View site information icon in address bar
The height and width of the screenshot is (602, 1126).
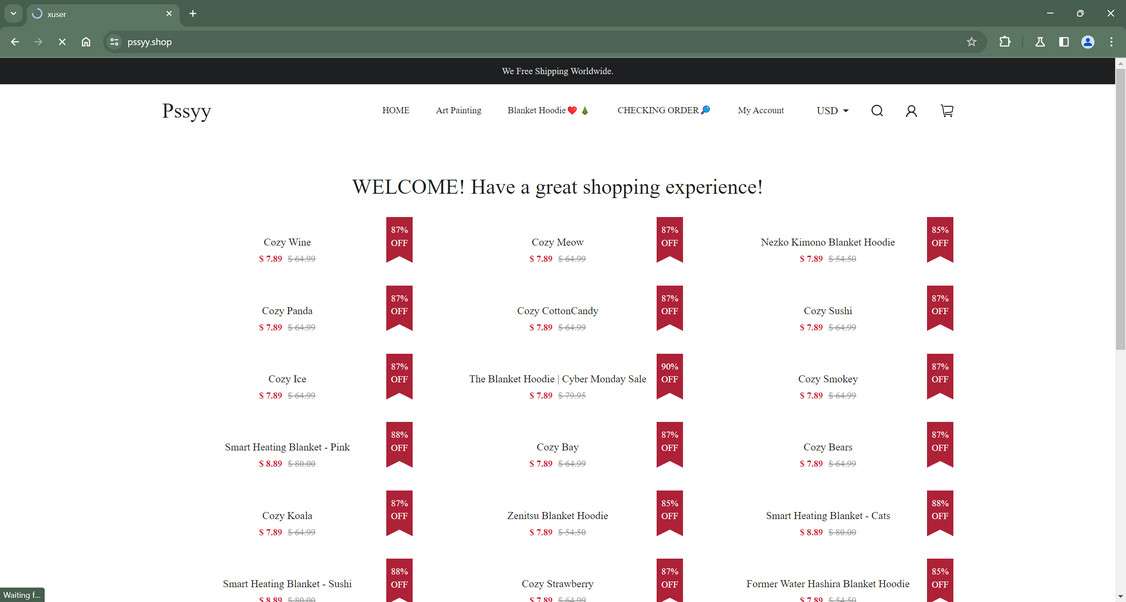click(x=114, y=42)
